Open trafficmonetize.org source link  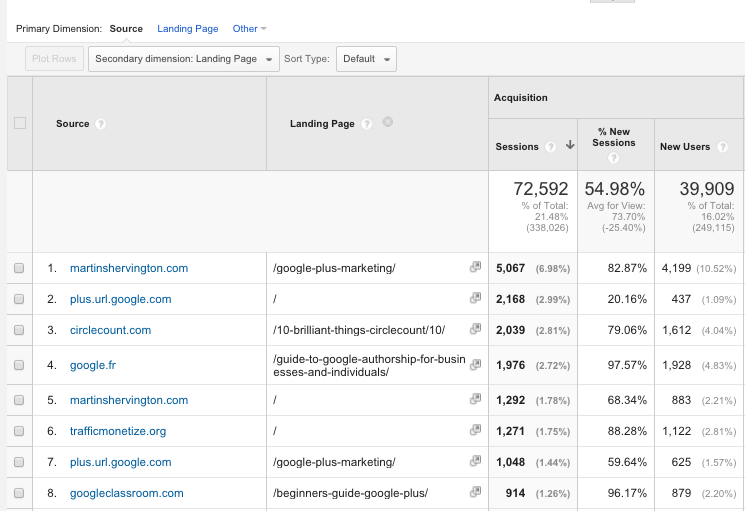118,431
